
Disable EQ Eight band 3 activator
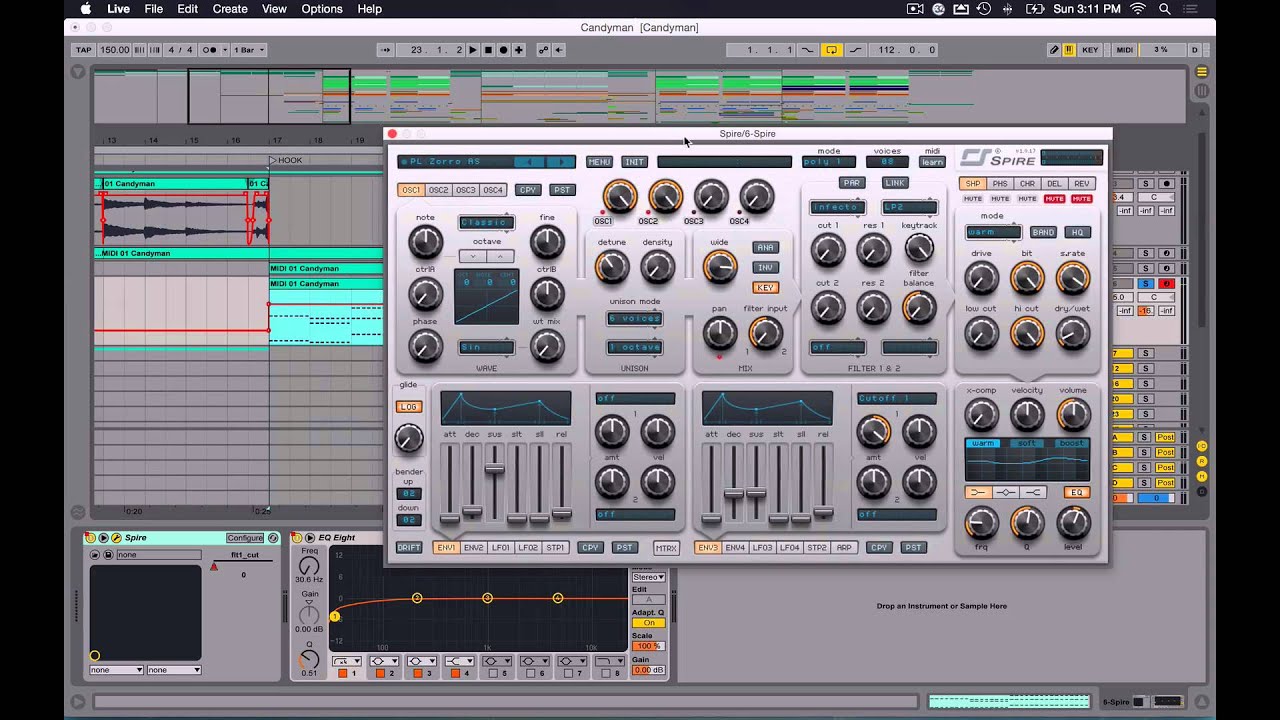[x=417, y=674]
